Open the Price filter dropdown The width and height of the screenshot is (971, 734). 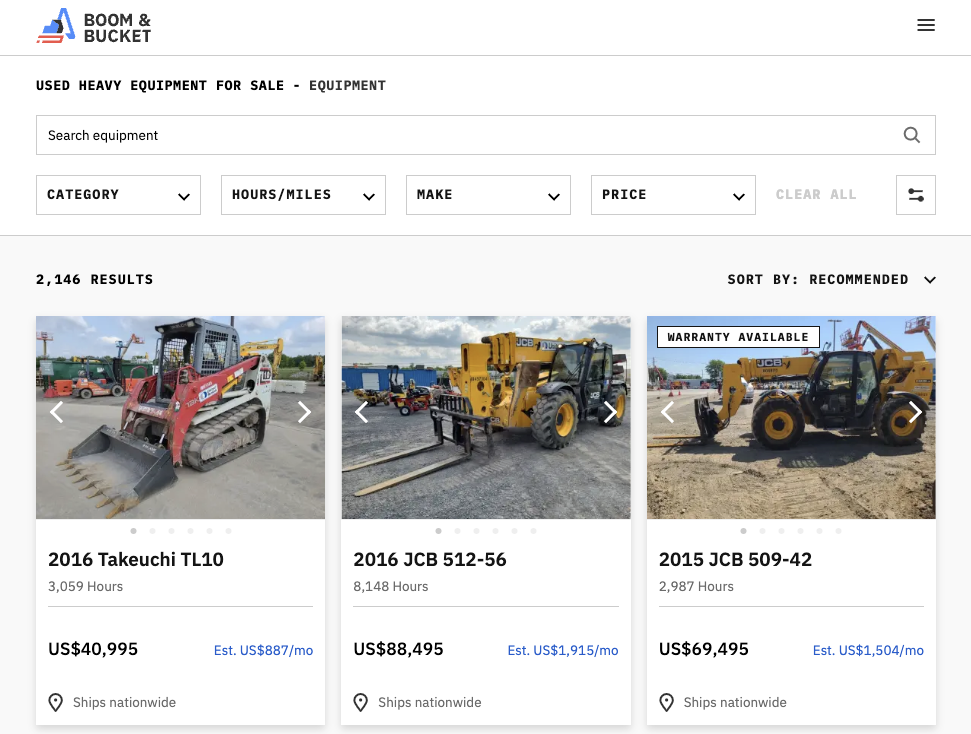pos(673,195)
